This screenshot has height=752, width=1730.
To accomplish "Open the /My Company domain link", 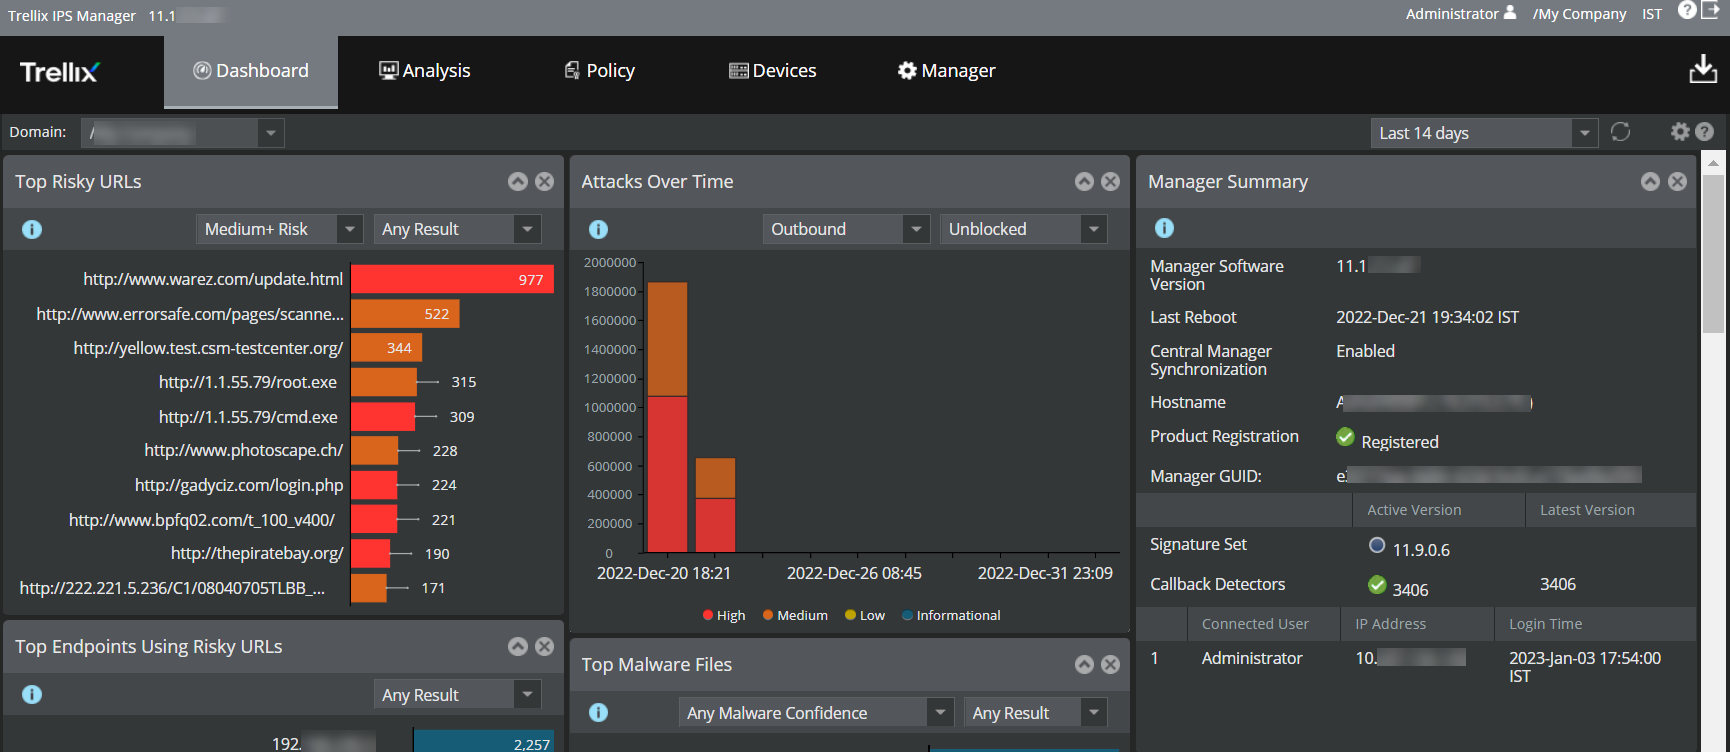I will [1579, 14].
